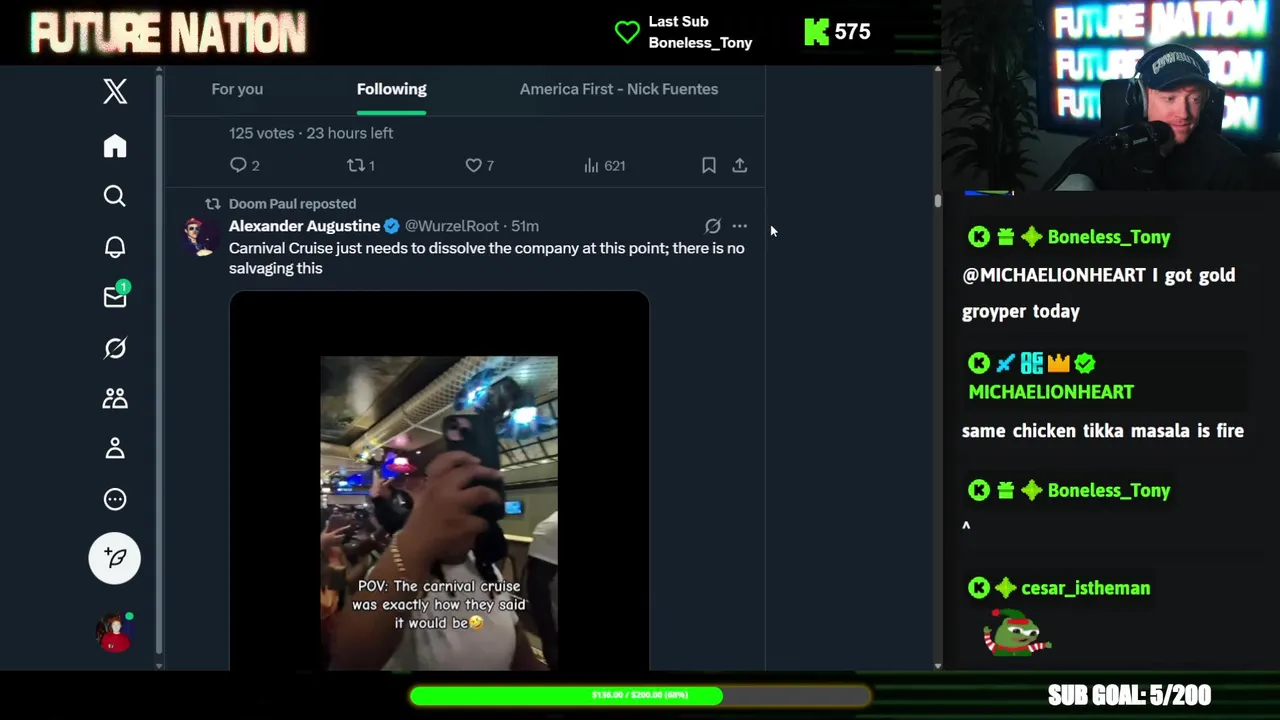
Task: Open the Notifications bell
Action: point(115,247)
